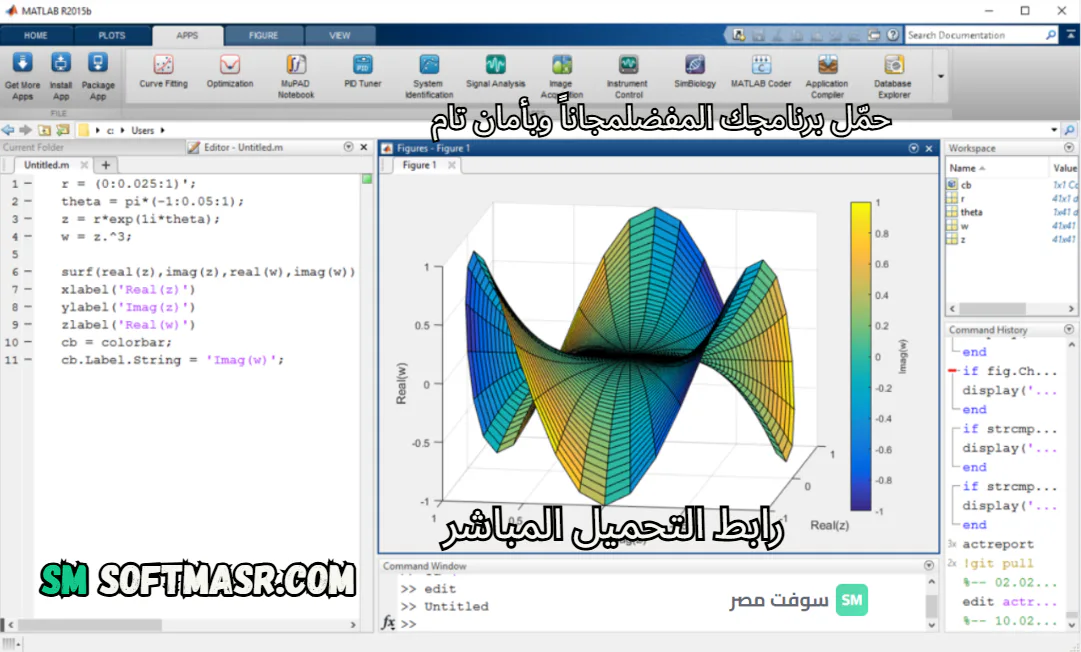The image size is (1081, 652).
Task: Click the leftmost icon in the quick access toolbar
Action: pos(738,34)
